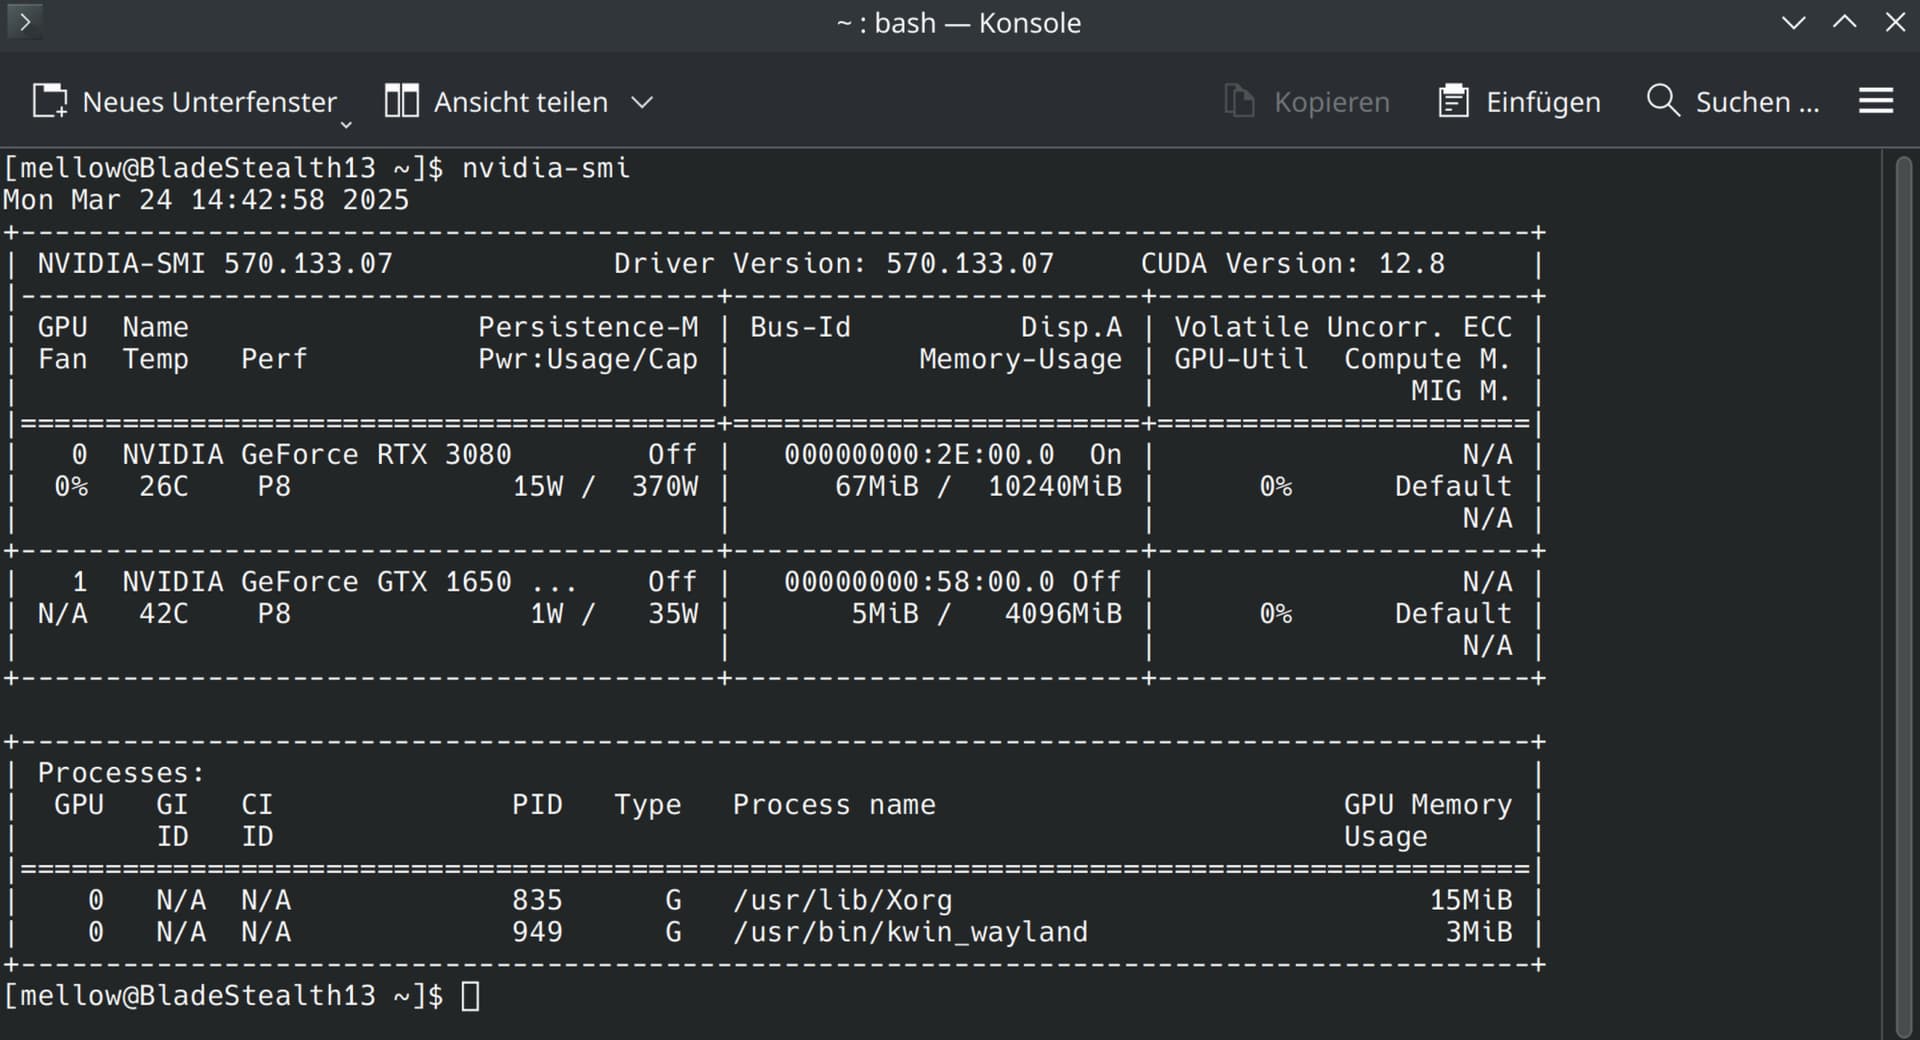Click the Kopieren copy icon

click(x=1239, y=101)
